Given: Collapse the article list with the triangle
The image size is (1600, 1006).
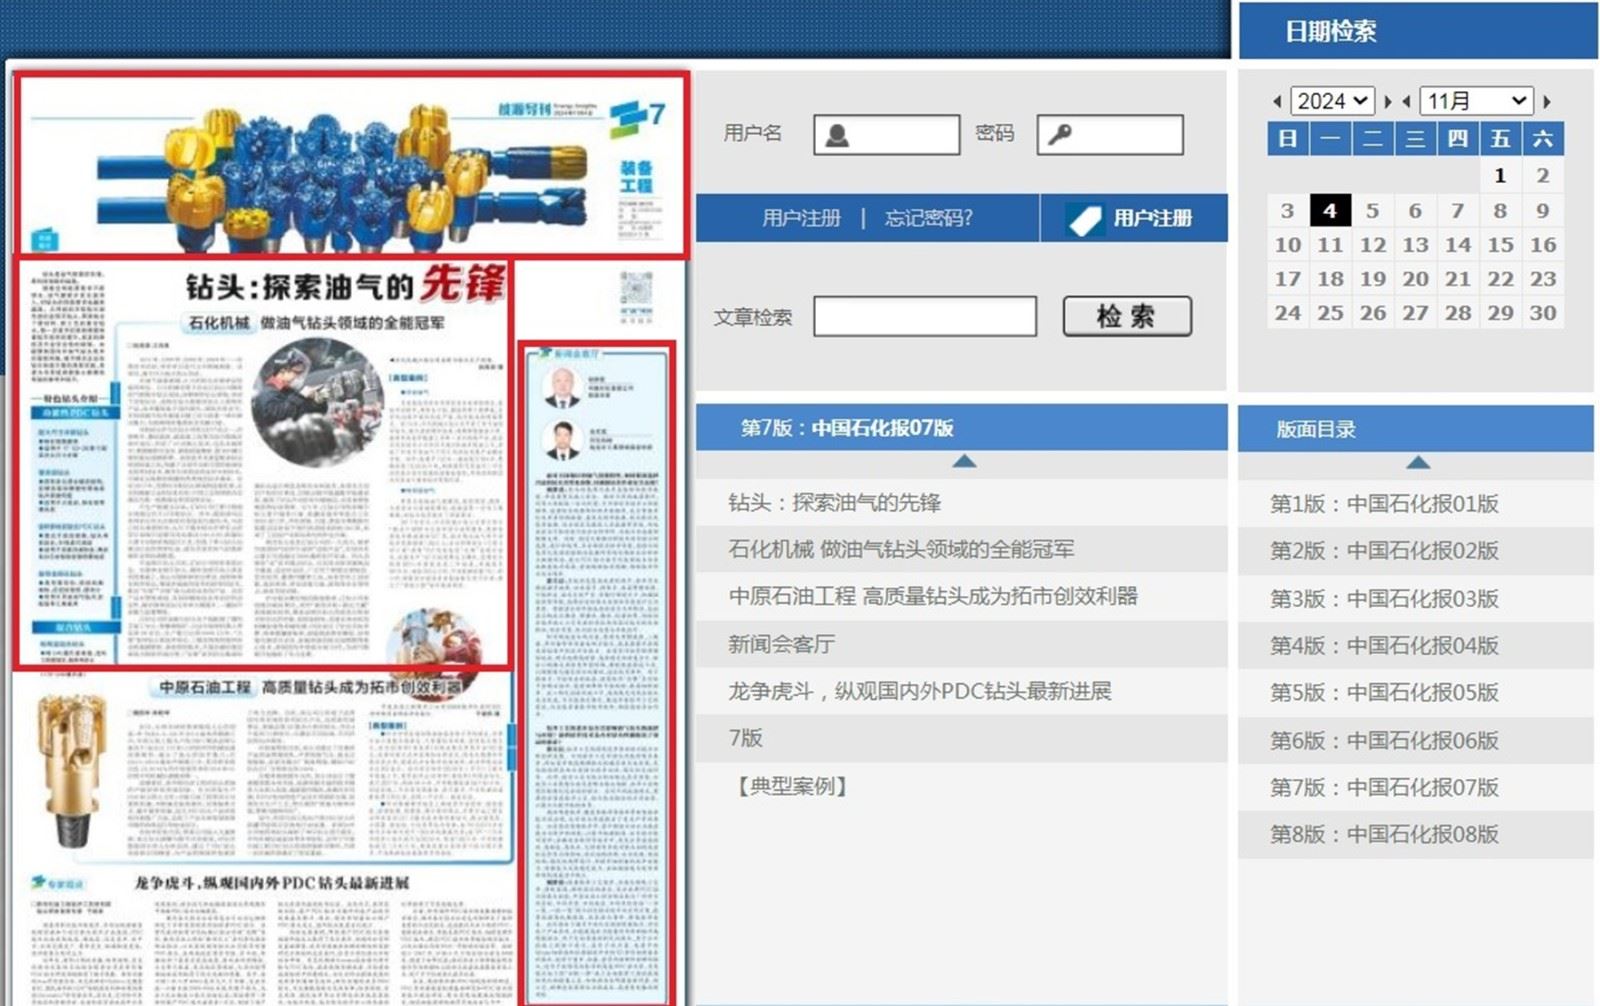Looking at the screenshot, I should 963,461.
